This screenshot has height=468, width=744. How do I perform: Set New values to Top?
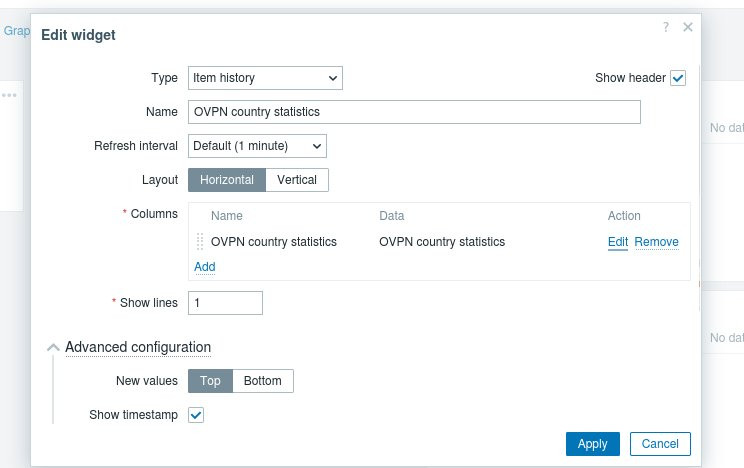coord(210,381)
